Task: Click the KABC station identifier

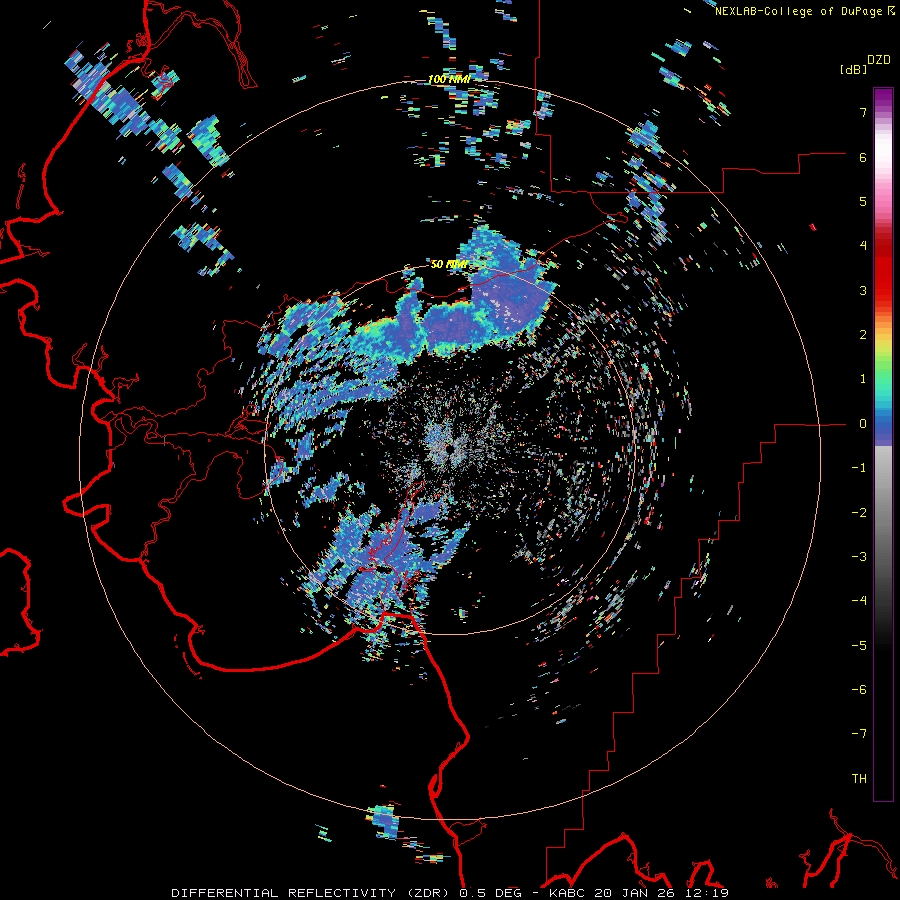Action: (568, 893)
